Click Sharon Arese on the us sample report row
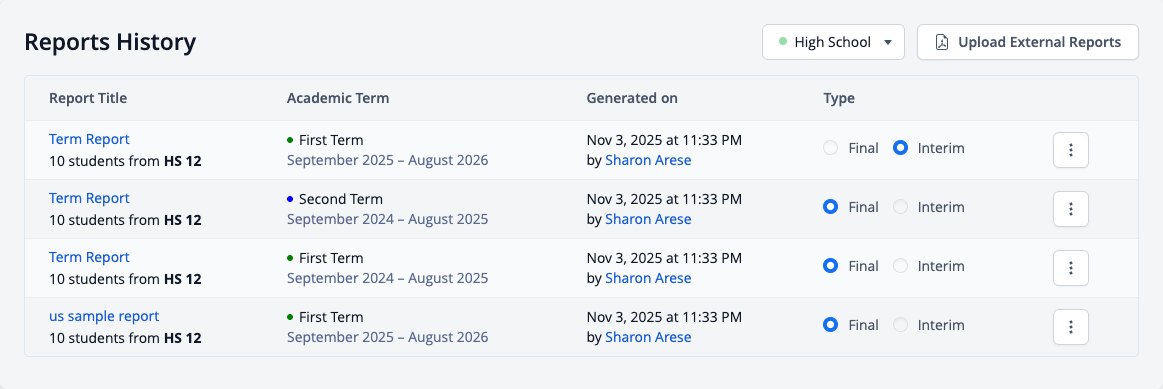Viewport: 1163px width, 389px height. 648,337
